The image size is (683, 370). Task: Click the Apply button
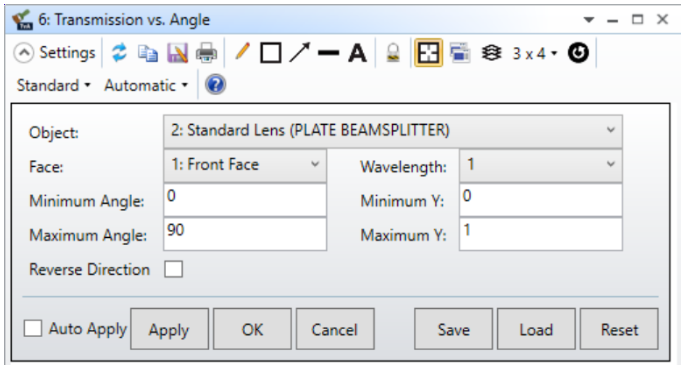click(x=169, y=329)
